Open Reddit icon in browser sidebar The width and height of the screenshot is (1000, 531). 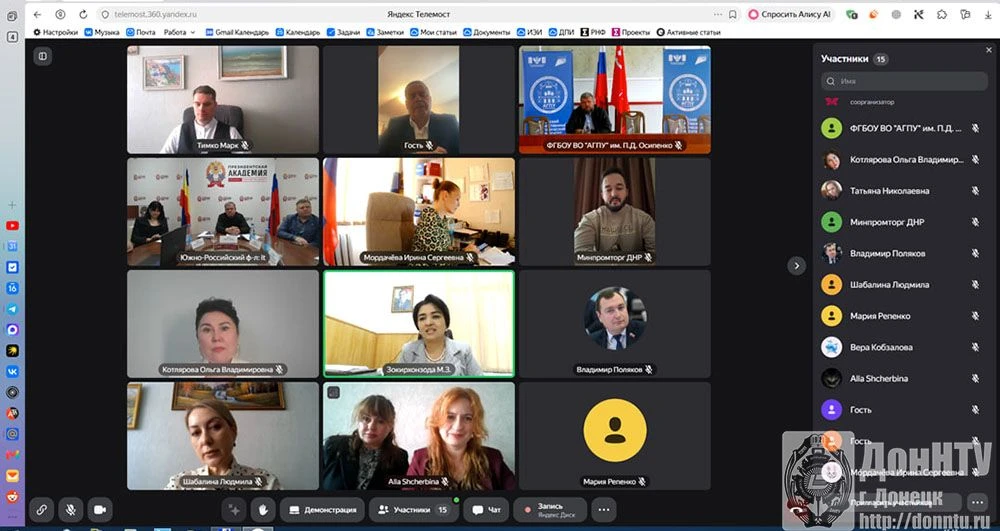[12, 497]
